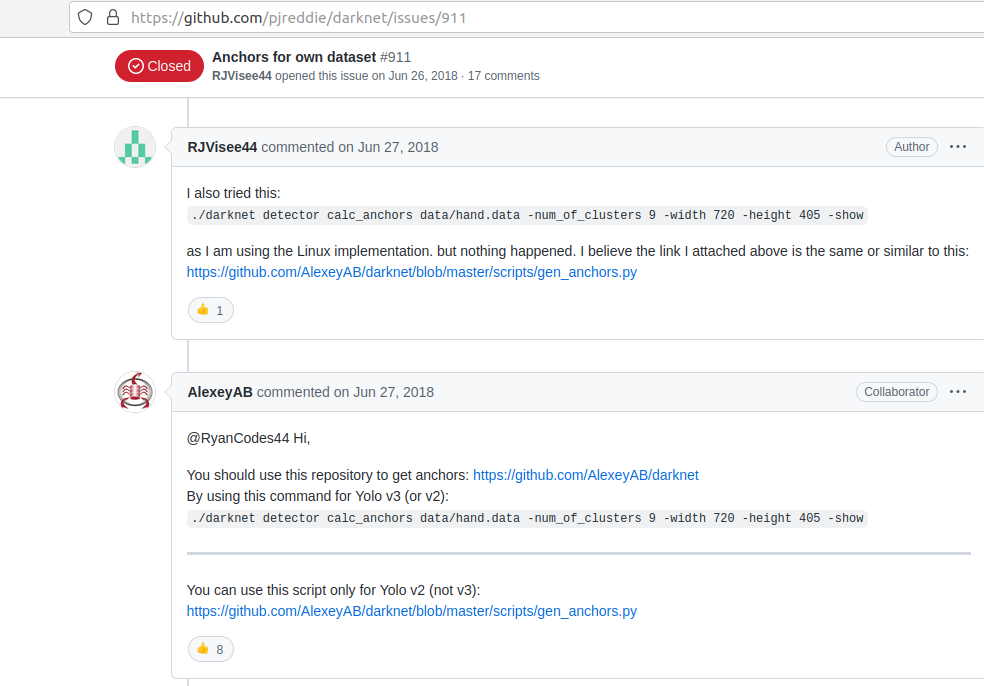
Task: Open RJVisee44 username in issue header
Action: pos(242,76)
